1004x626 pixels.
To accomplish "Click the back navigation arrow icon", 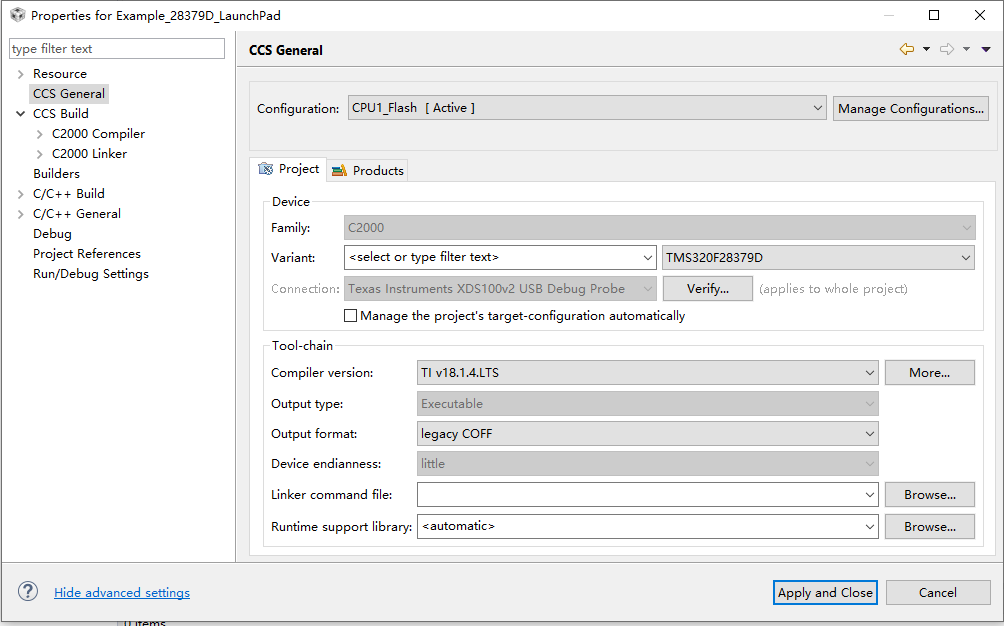I will click(x=907, y=49).
